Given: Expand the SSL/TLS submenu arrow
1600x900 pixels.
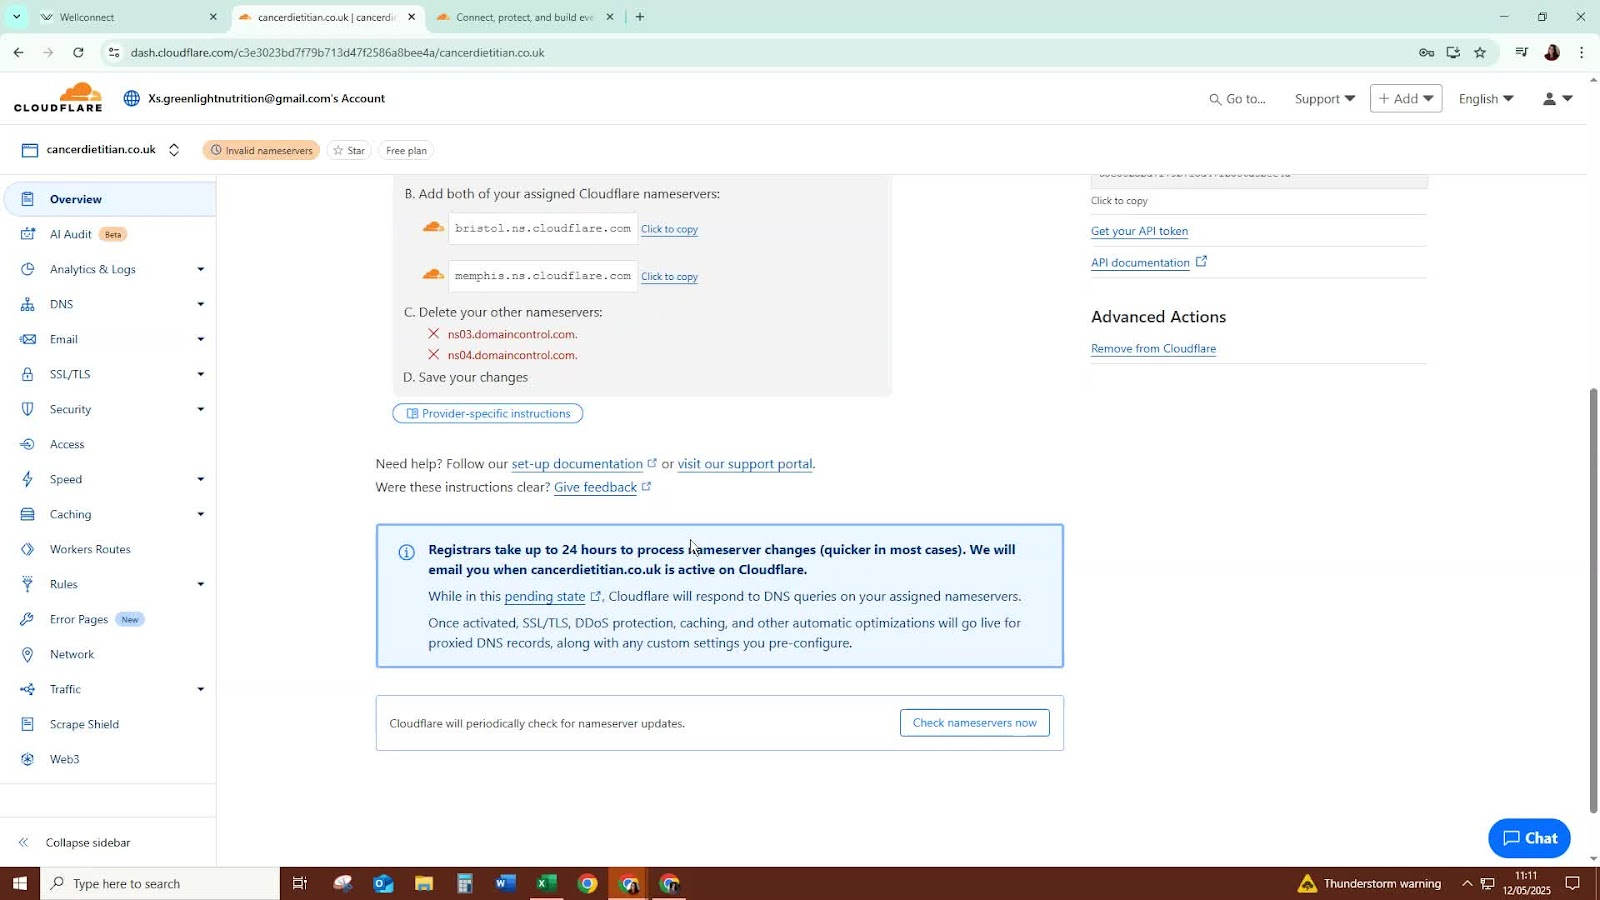Looking at the screenshot, I should [201, 374].
